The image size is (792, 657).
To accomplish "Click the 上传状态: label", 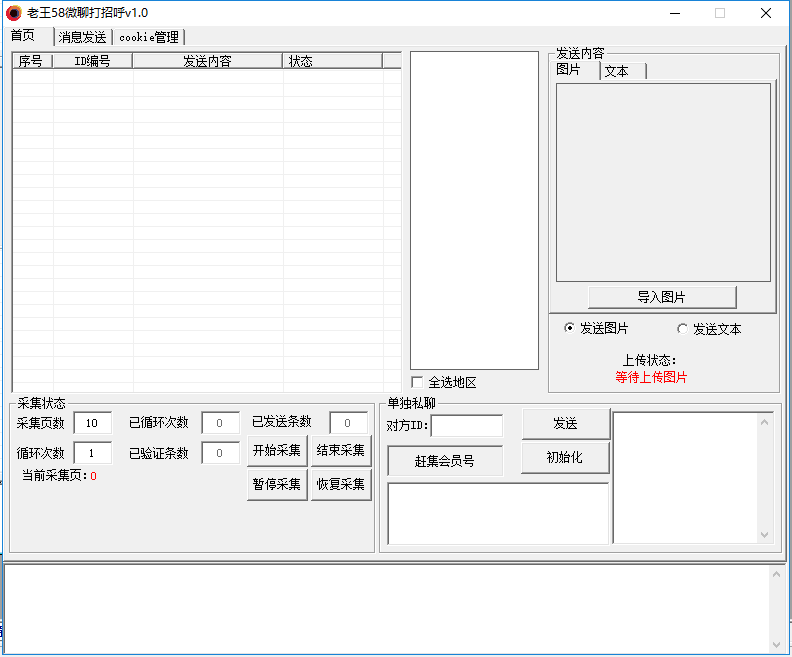I will tap(649, 360).
